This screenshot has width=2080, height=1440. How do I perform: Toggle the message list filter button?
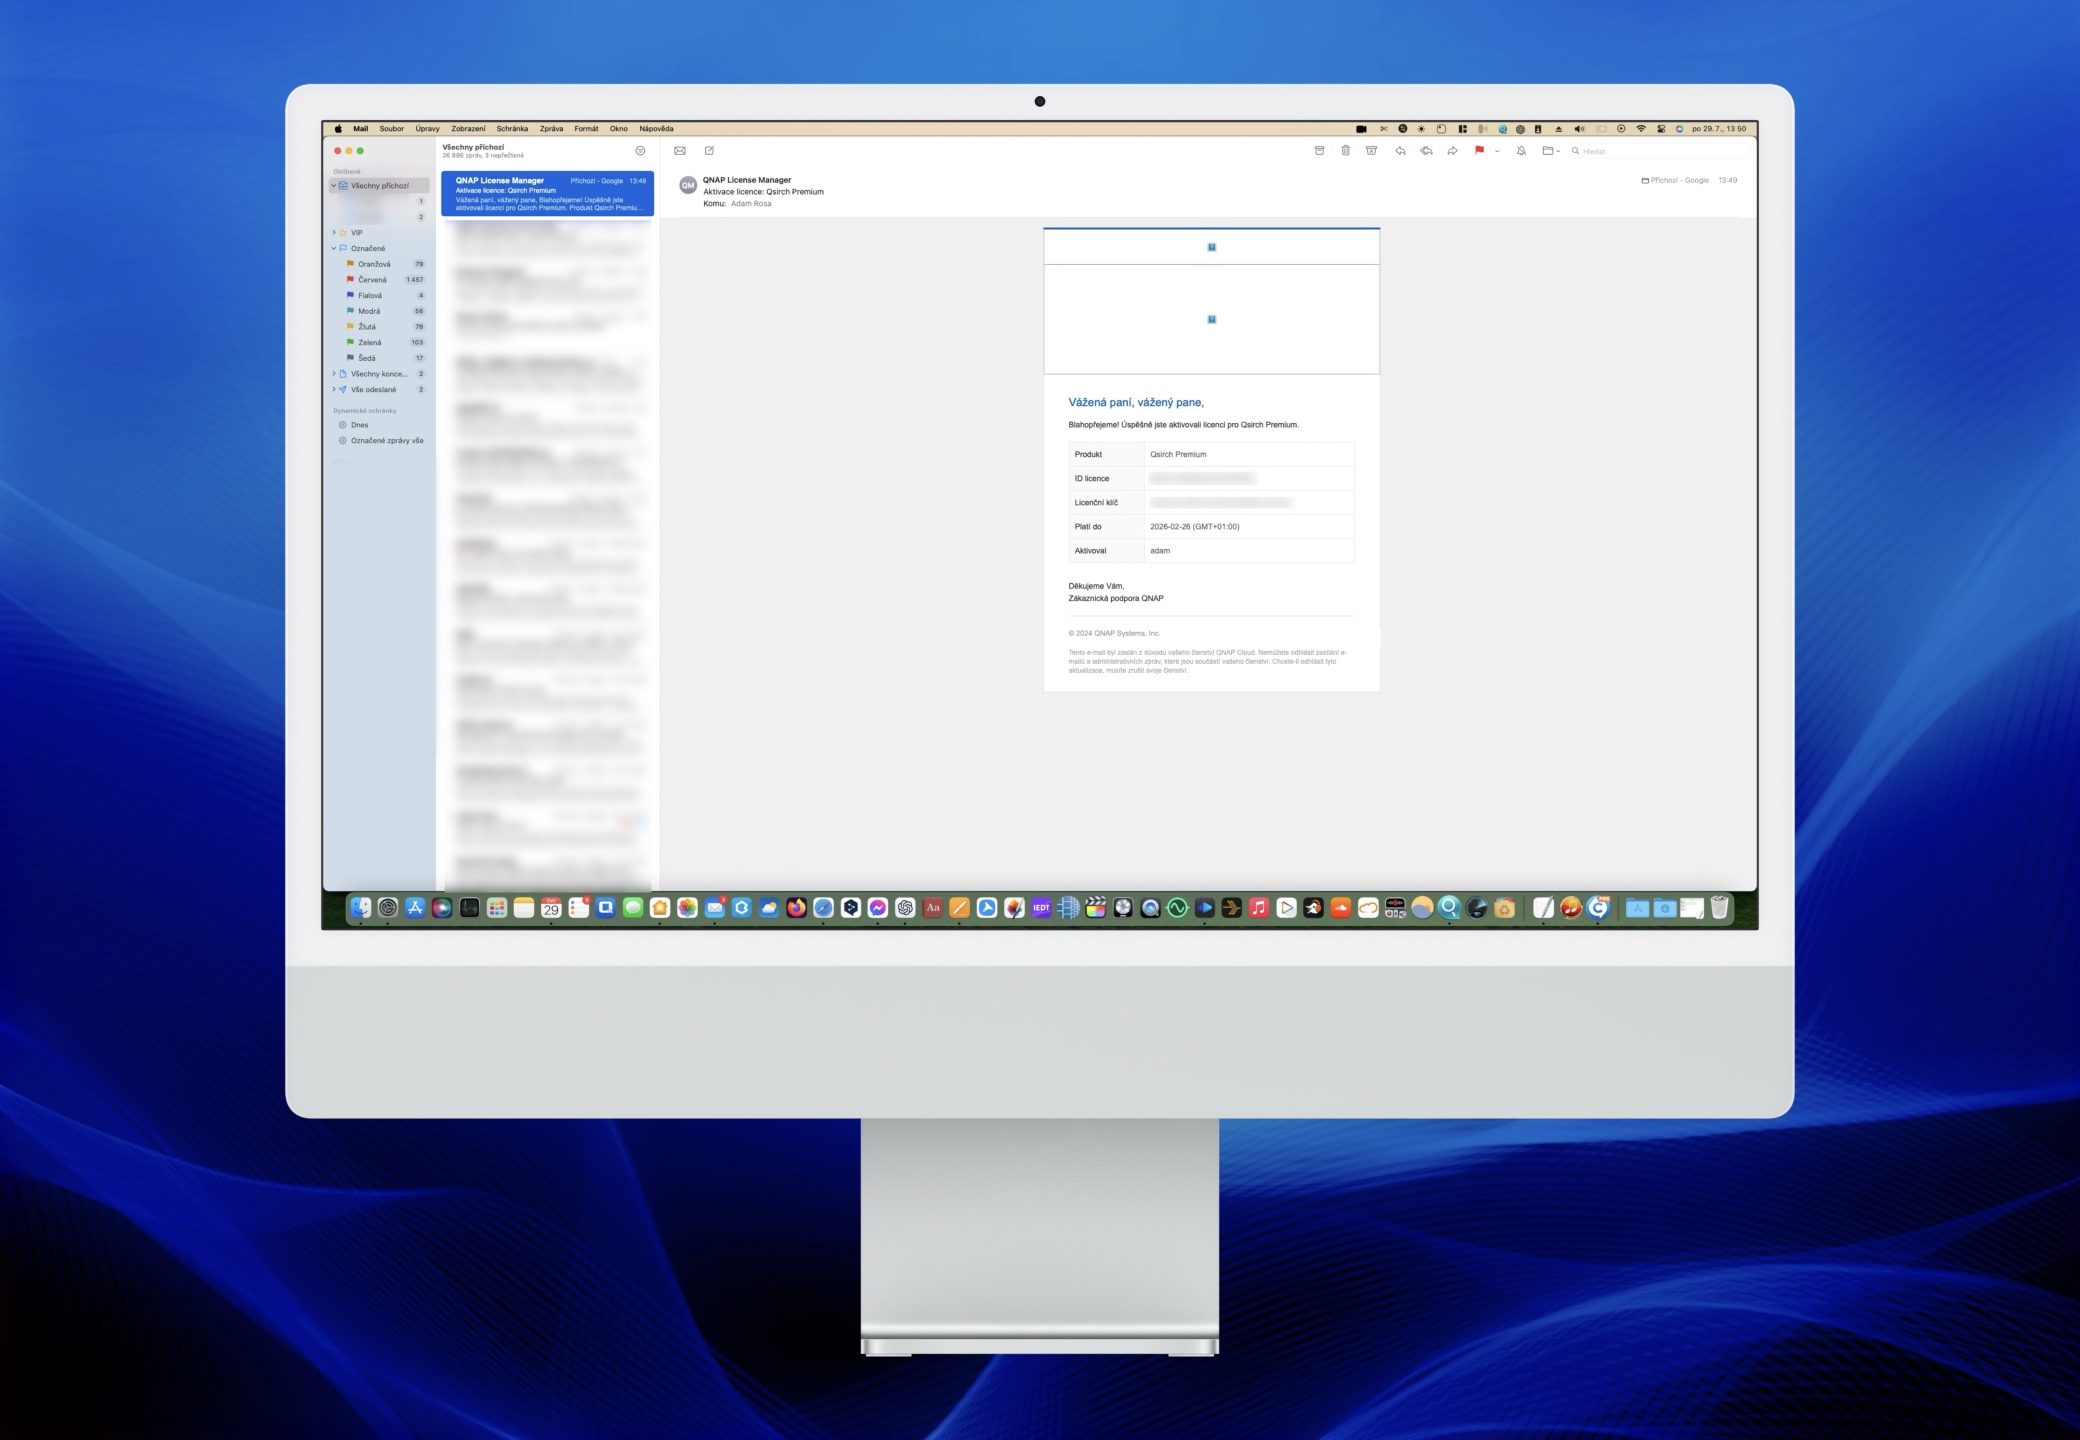click(640, 151)
